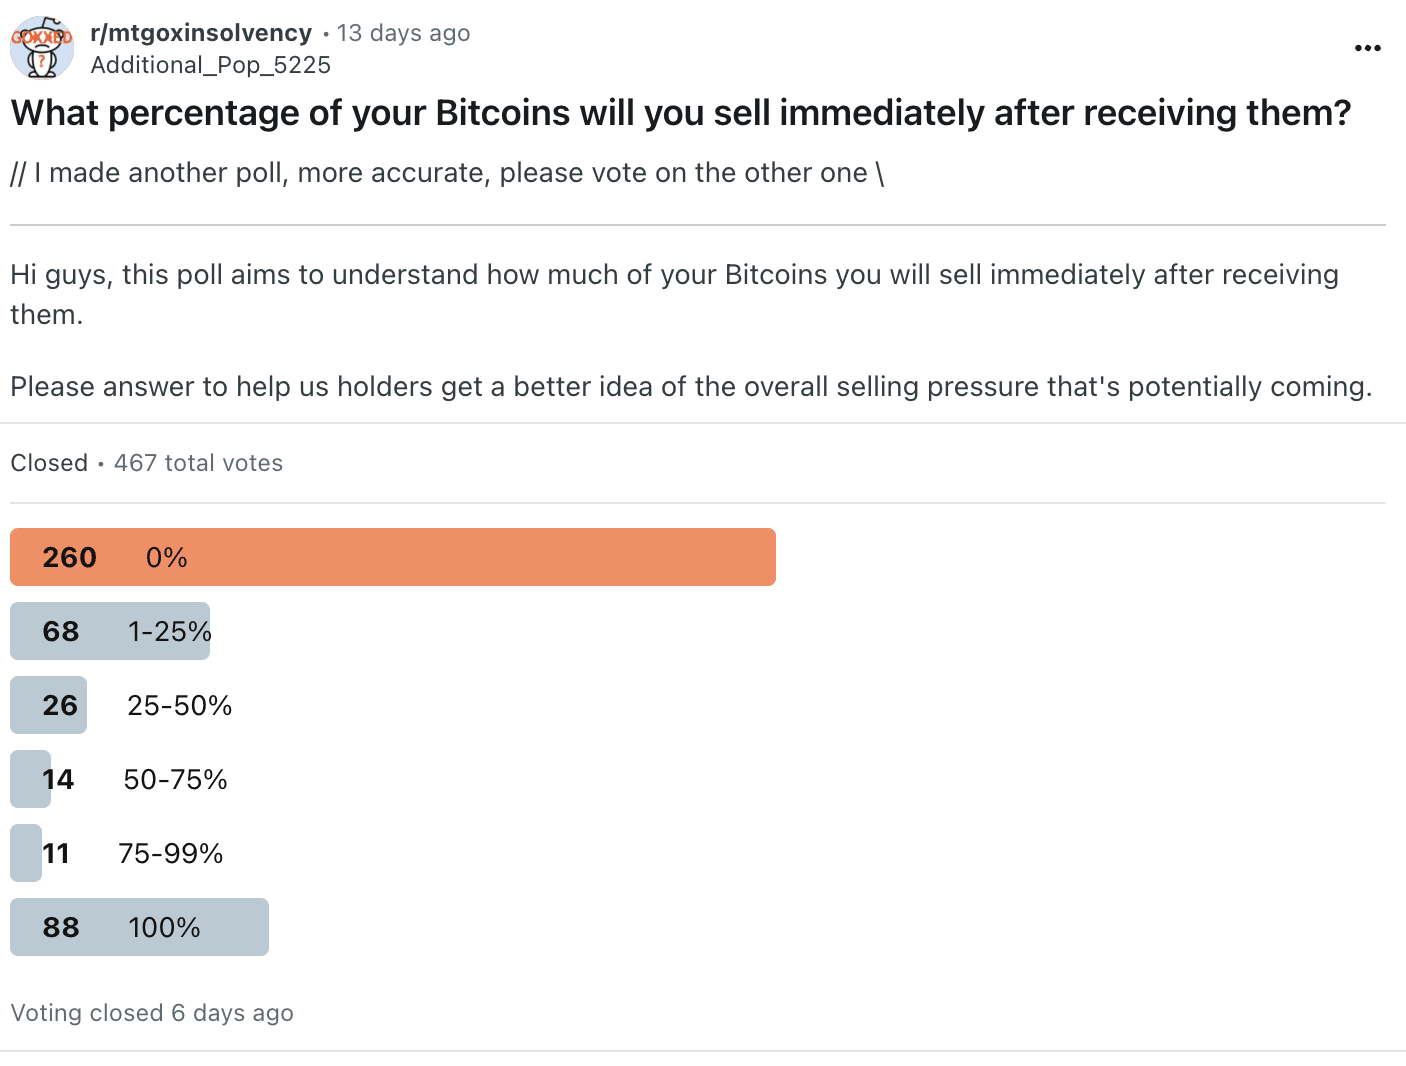1406x1066 pixels.
Task: Vote for the 100% option
Action: coord(139,927)
